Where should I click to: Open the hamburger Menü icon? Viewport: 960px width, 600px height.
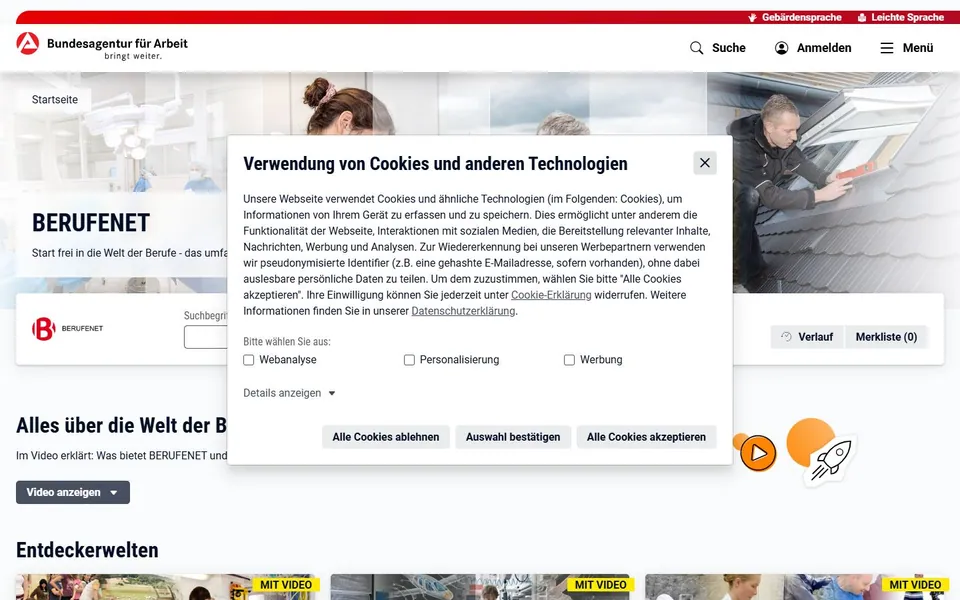[887, 48]
